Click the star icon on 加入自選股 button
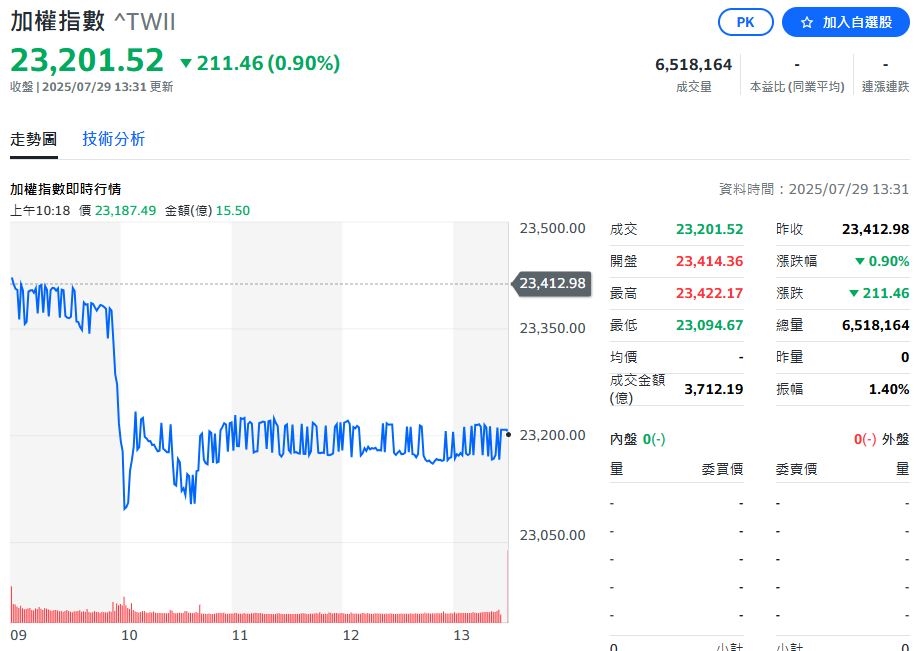 pyautogui.click(x=808, y=22)
